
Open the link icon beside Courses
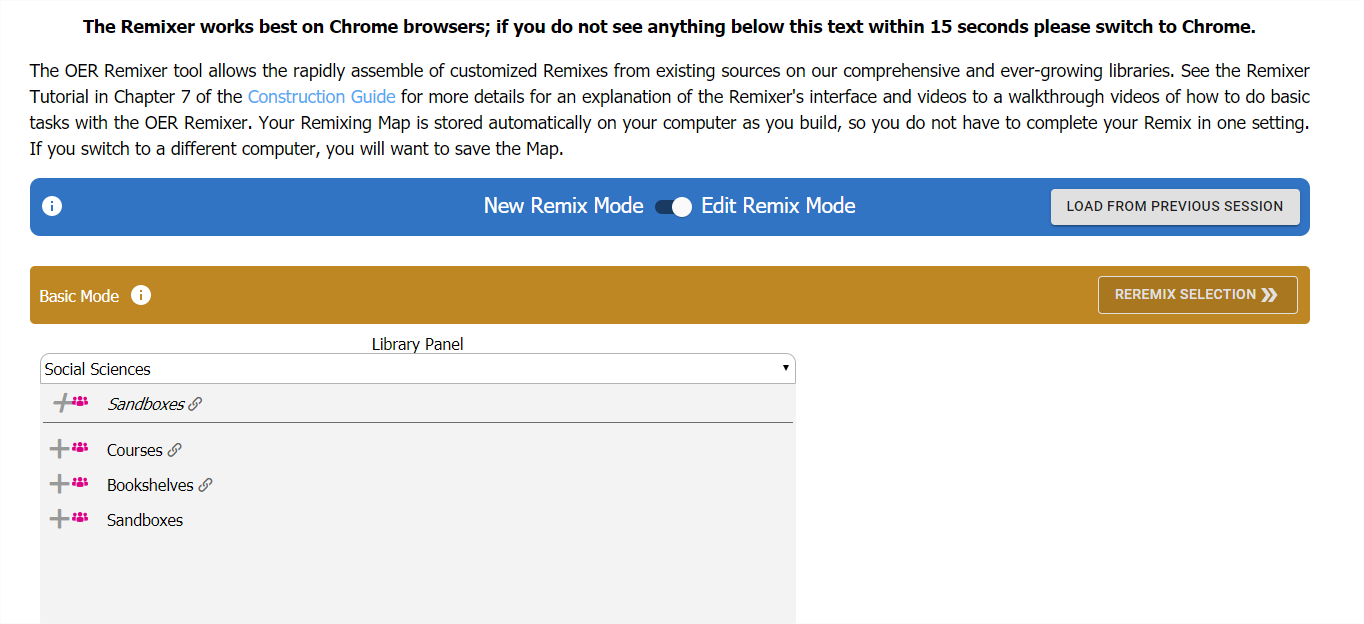point(175,451)
